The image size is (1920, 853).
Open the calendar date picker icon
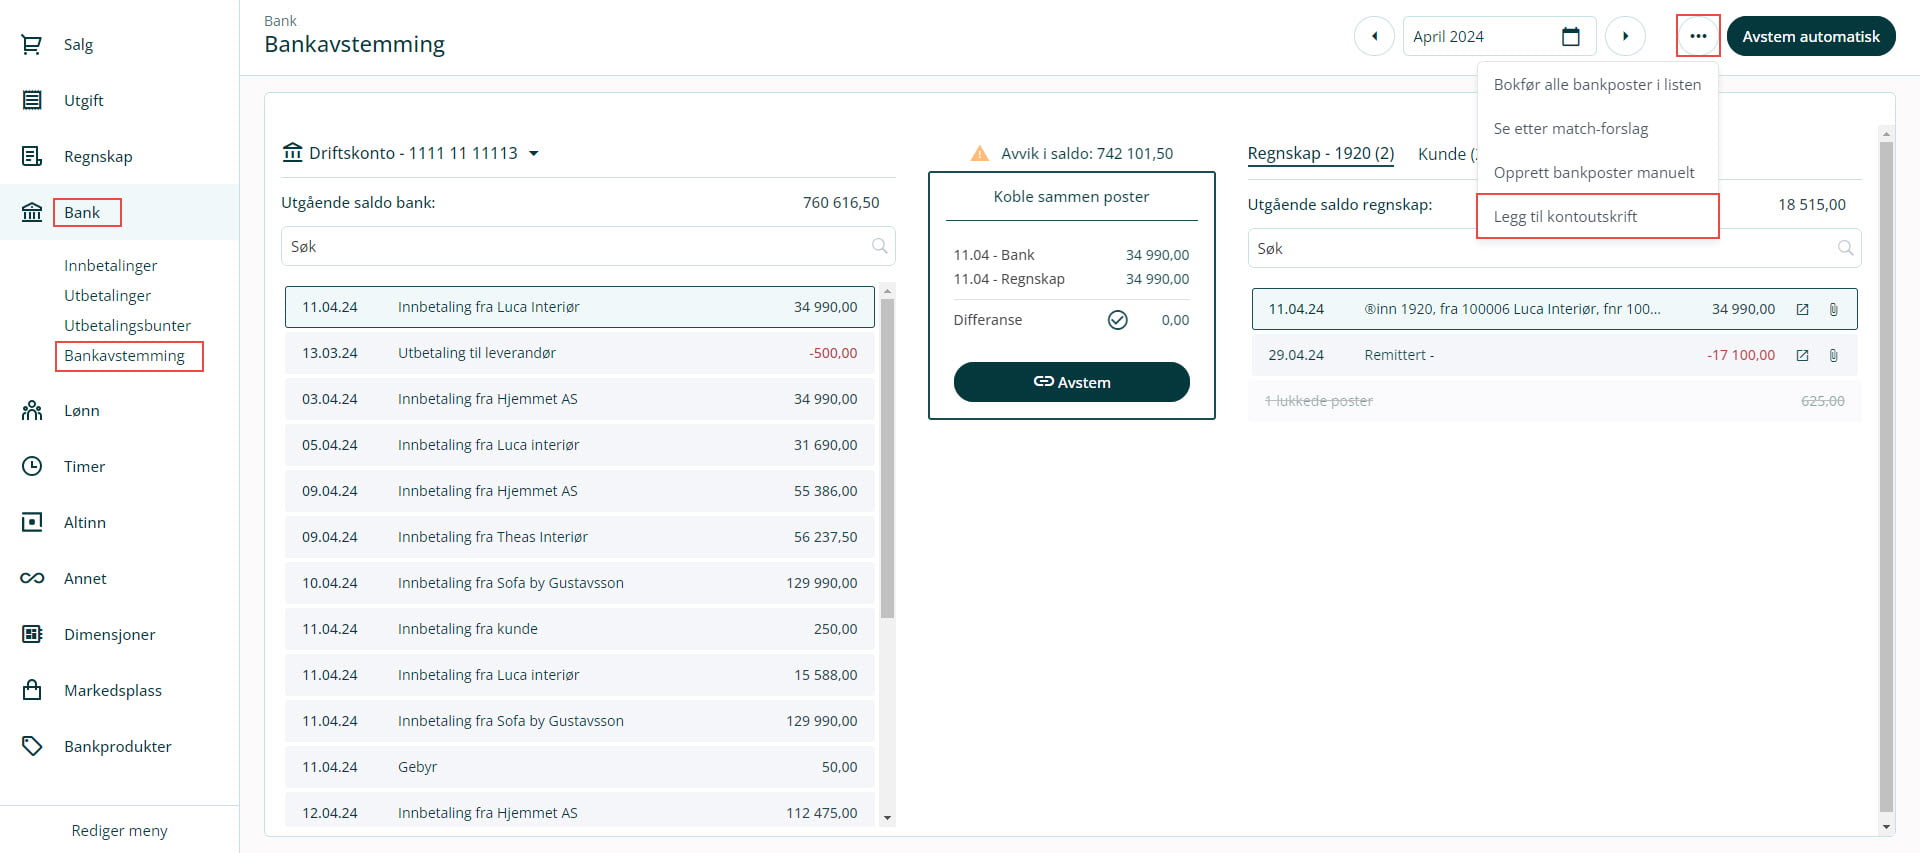click(x=1570, y=37)
